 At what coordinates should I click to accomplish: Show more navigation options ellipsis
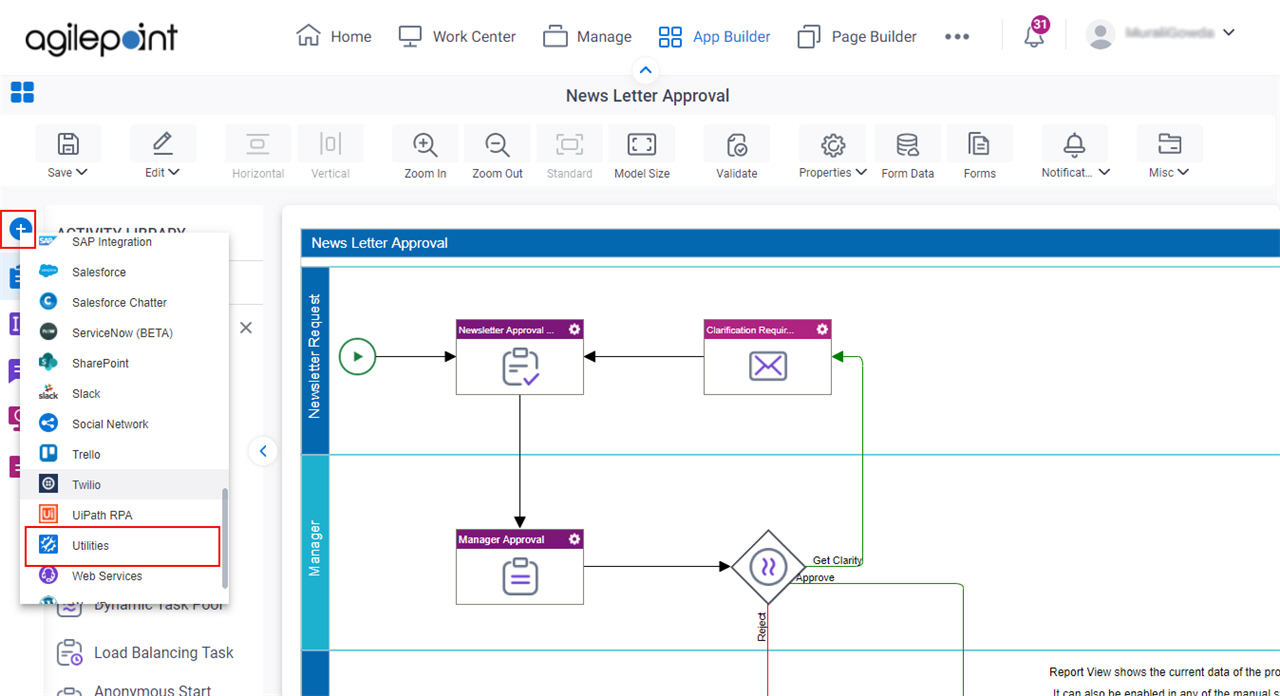[957, 36]
